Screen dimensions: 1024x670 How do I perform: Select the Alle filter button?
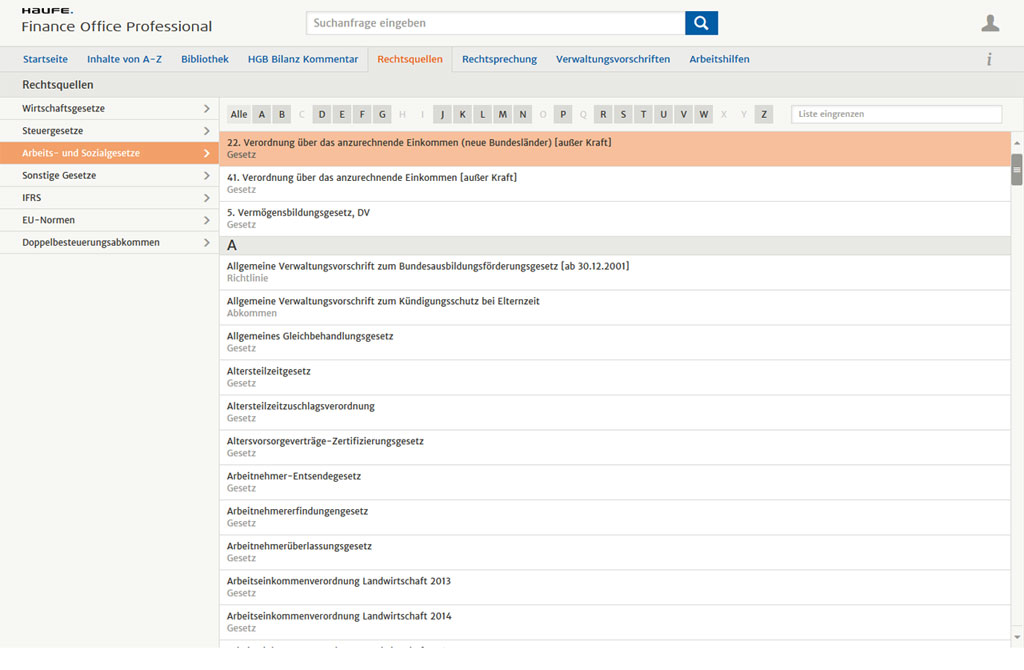[x=238, y=114]
